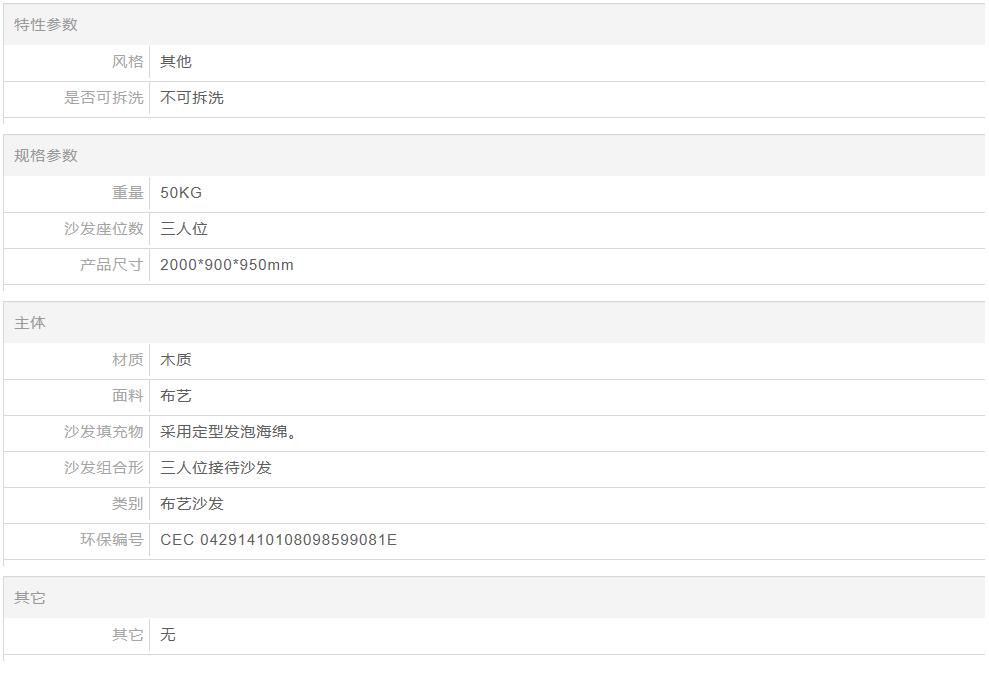Select the 是否可拆洗 row label
This screenshot has height=679, width=989.
coord(104,98)
